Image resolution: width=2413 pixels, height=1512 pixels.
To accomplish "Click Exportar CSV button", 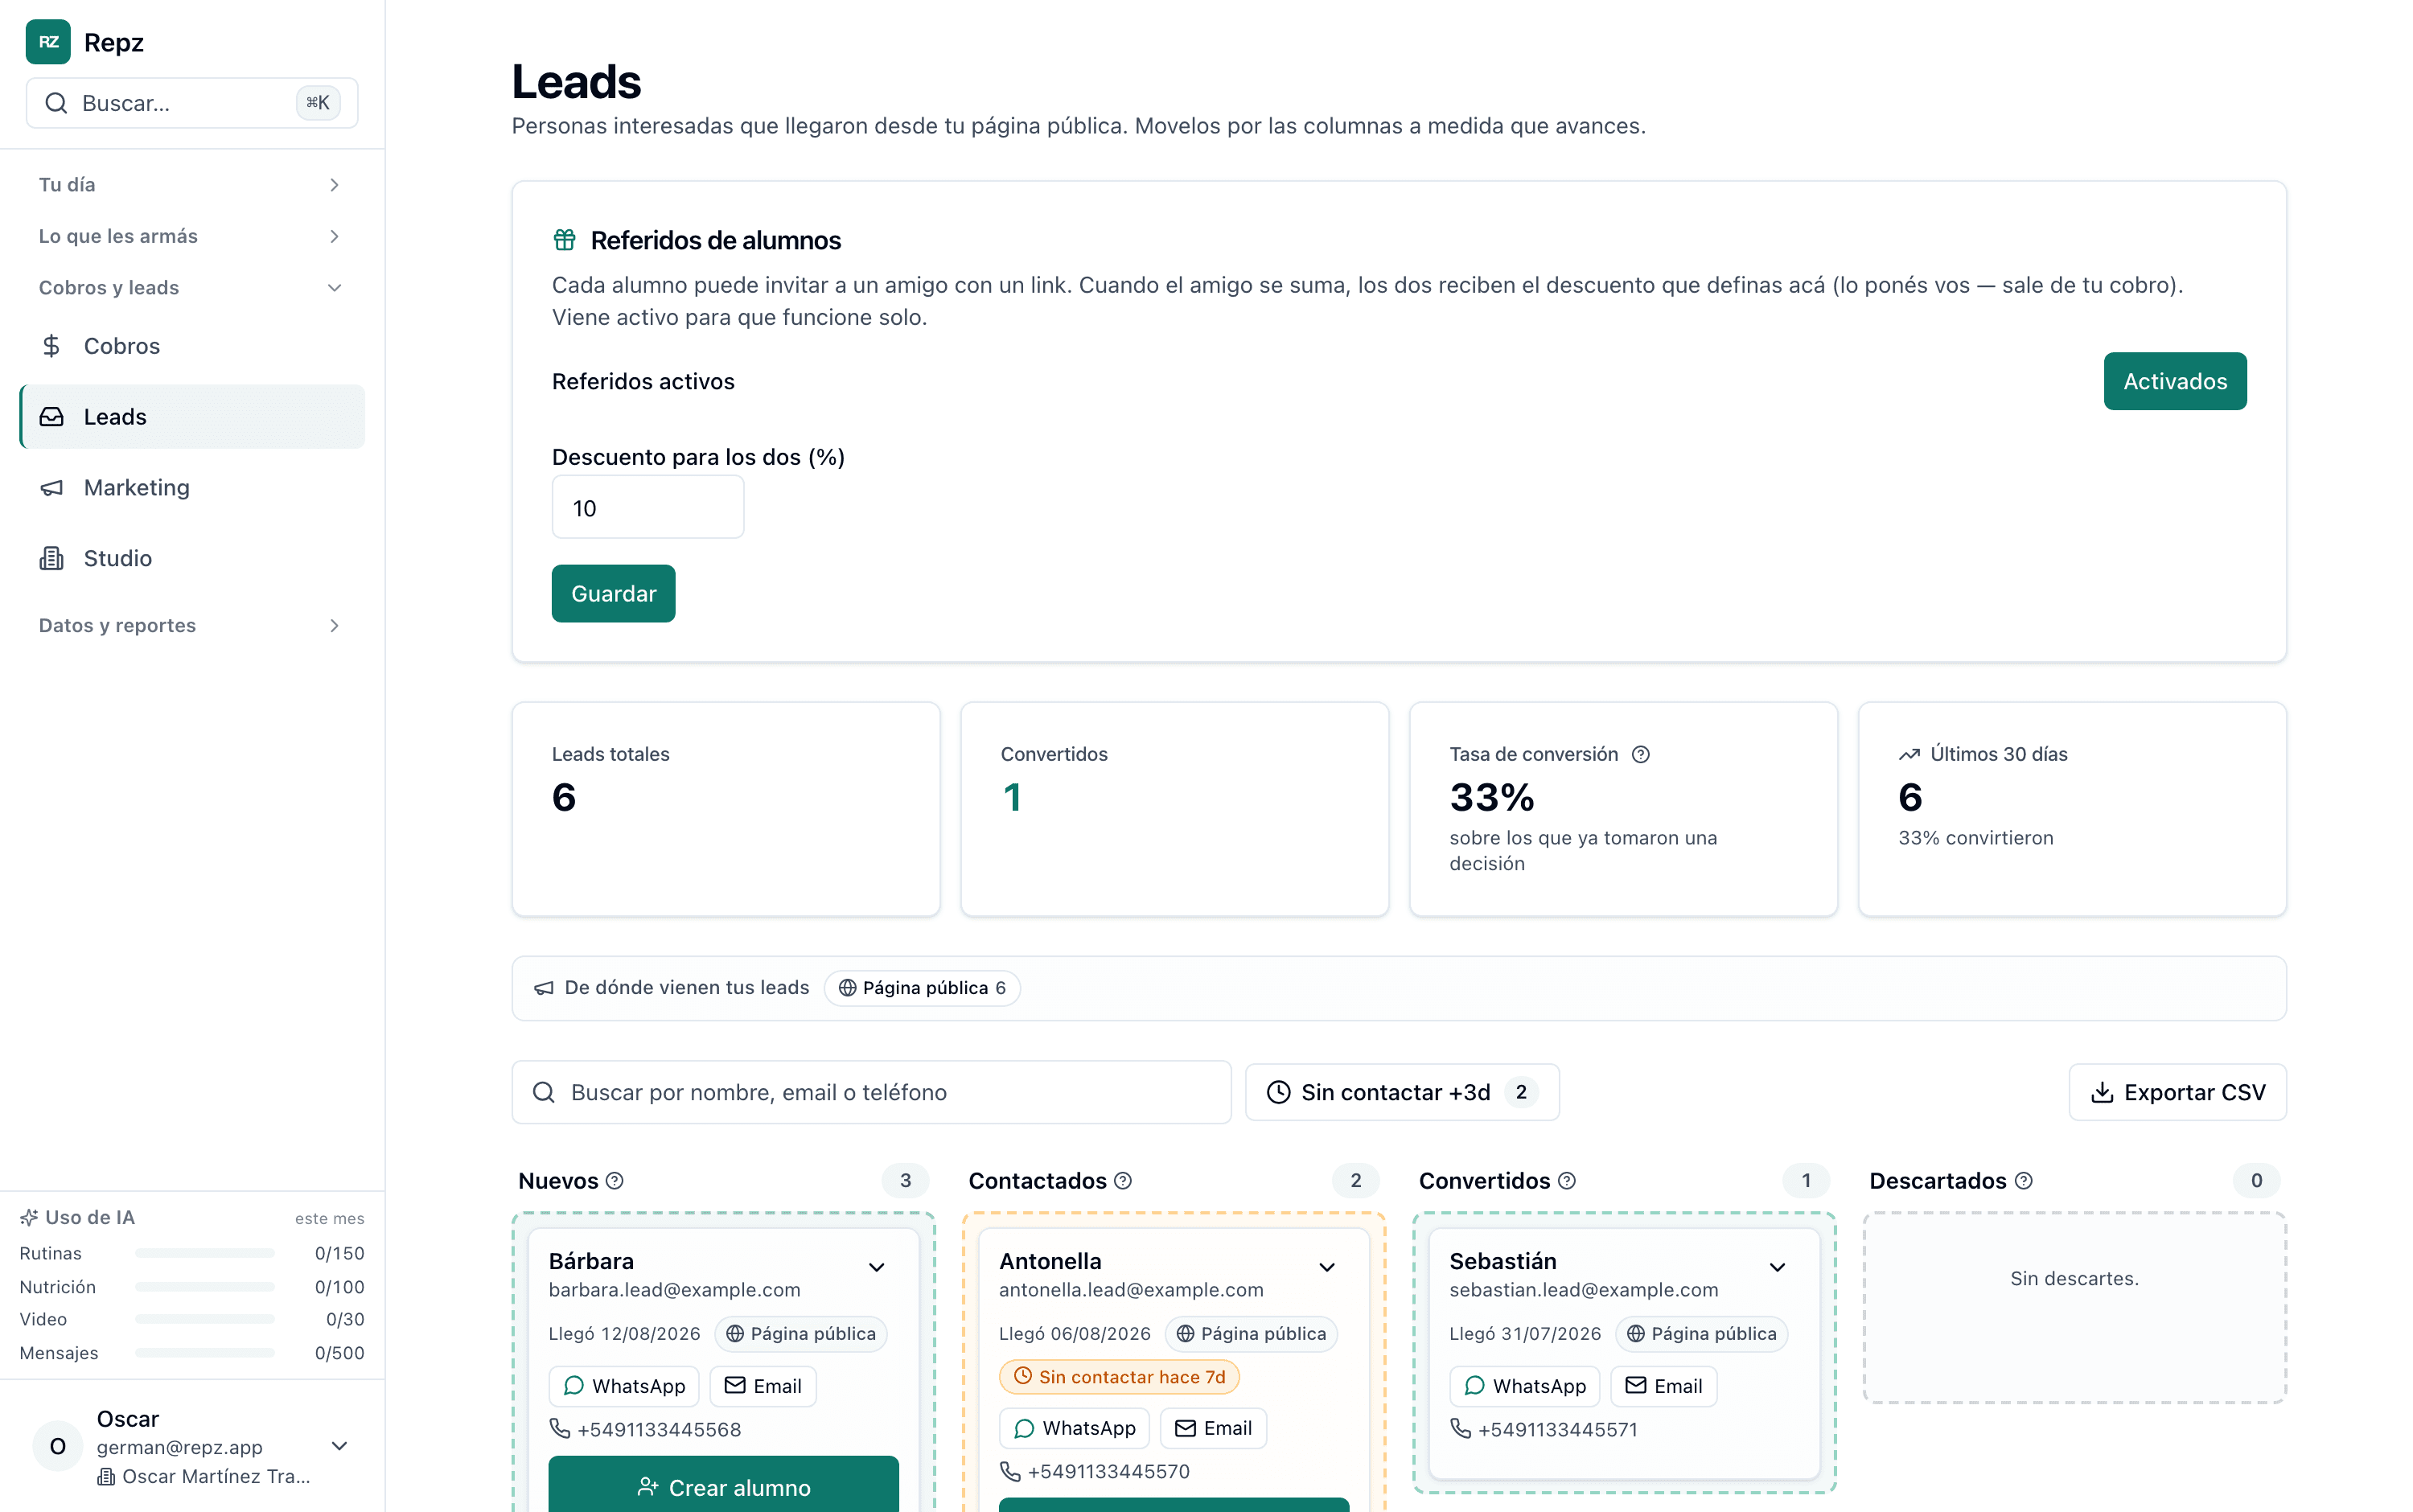I will (2177, 1092).
